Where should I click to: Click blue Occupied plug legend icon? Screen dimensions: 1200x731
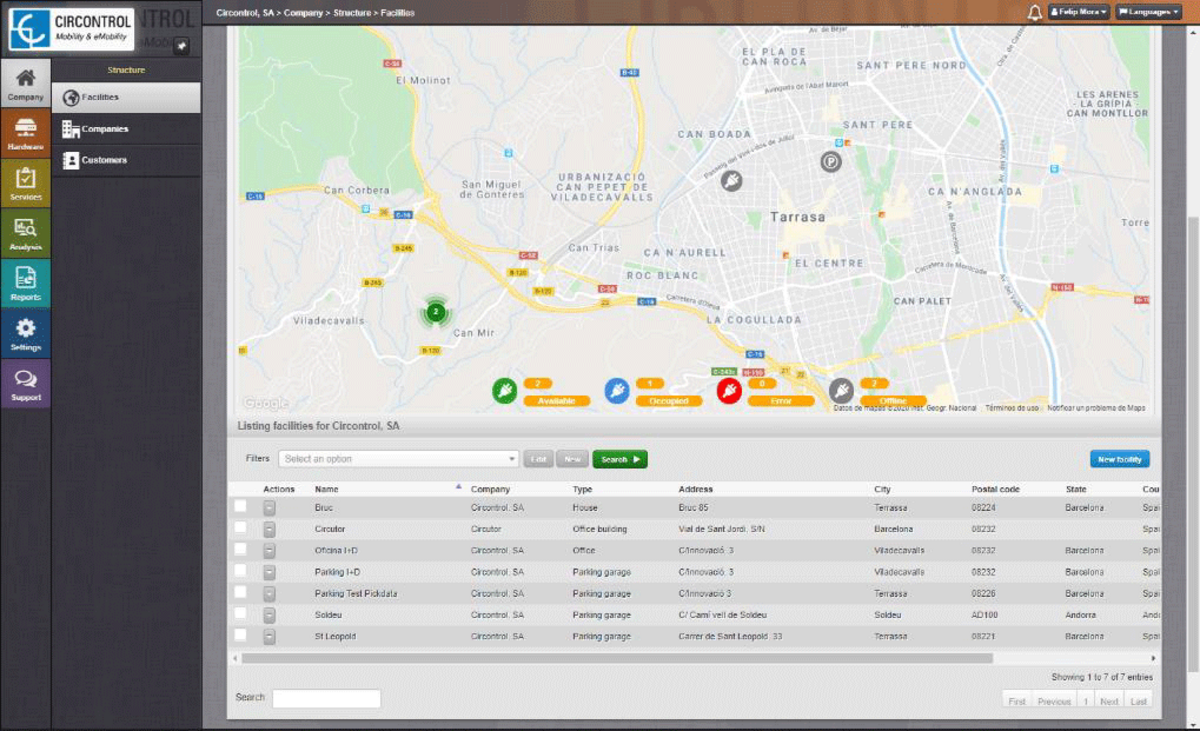[617, 391]
